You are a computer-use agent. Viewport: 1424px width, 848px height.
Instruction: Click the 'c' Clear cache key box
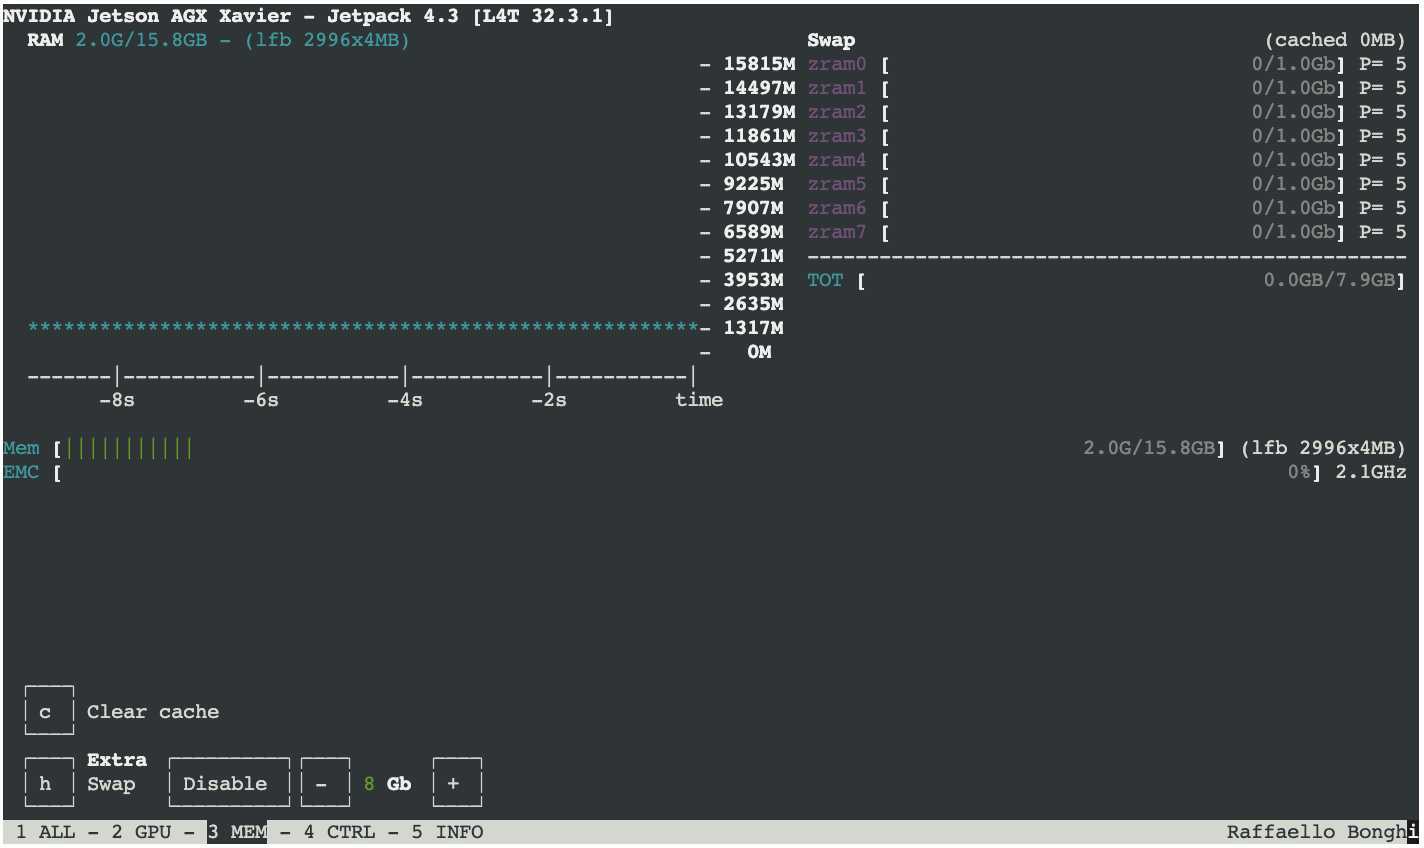pyautogui.click(x=49, y=712)
